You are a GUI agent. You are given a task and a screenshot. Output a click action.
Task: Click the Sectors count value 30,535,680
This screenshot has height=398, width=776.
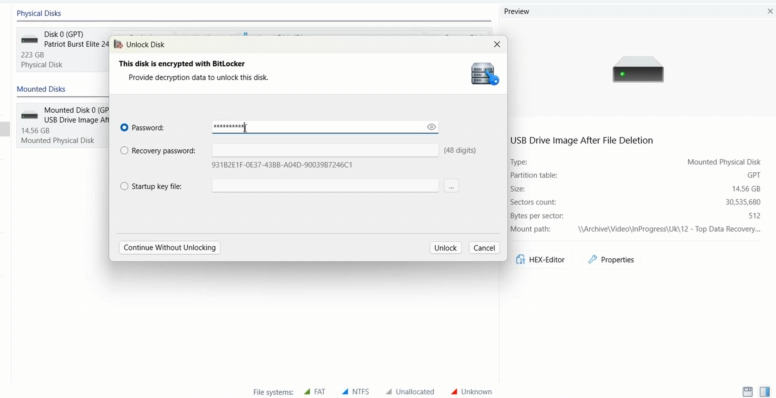tap(743, 202)
